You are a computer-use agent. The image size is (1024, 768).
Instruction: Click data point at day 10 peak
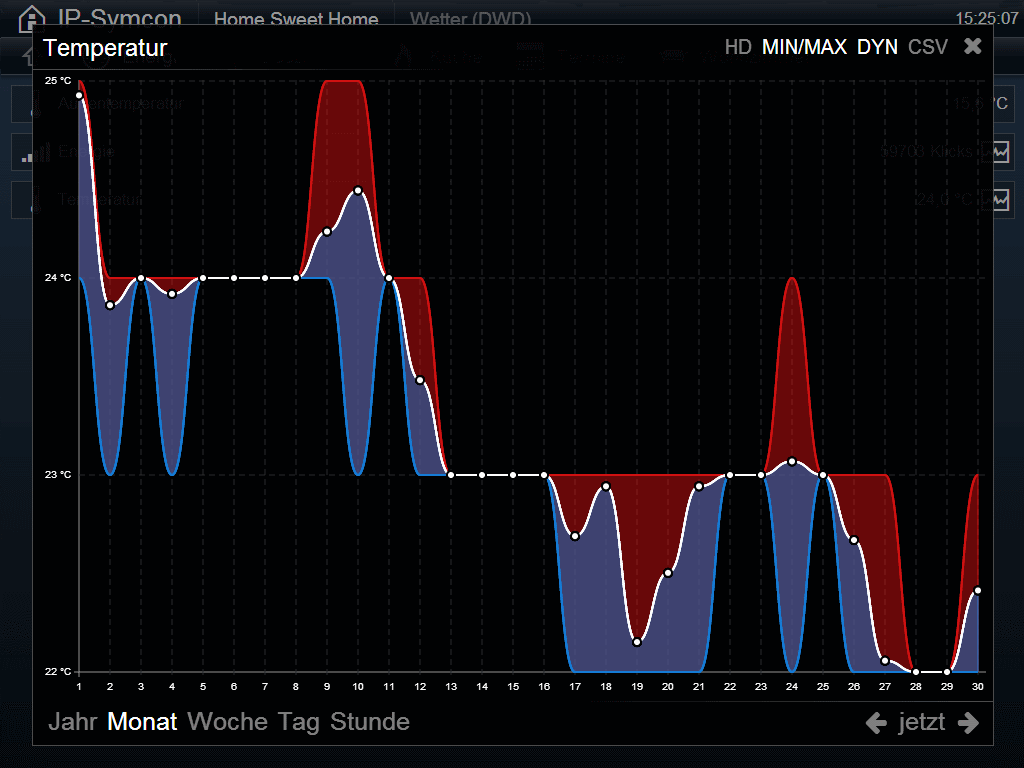[x=358, y=191]
